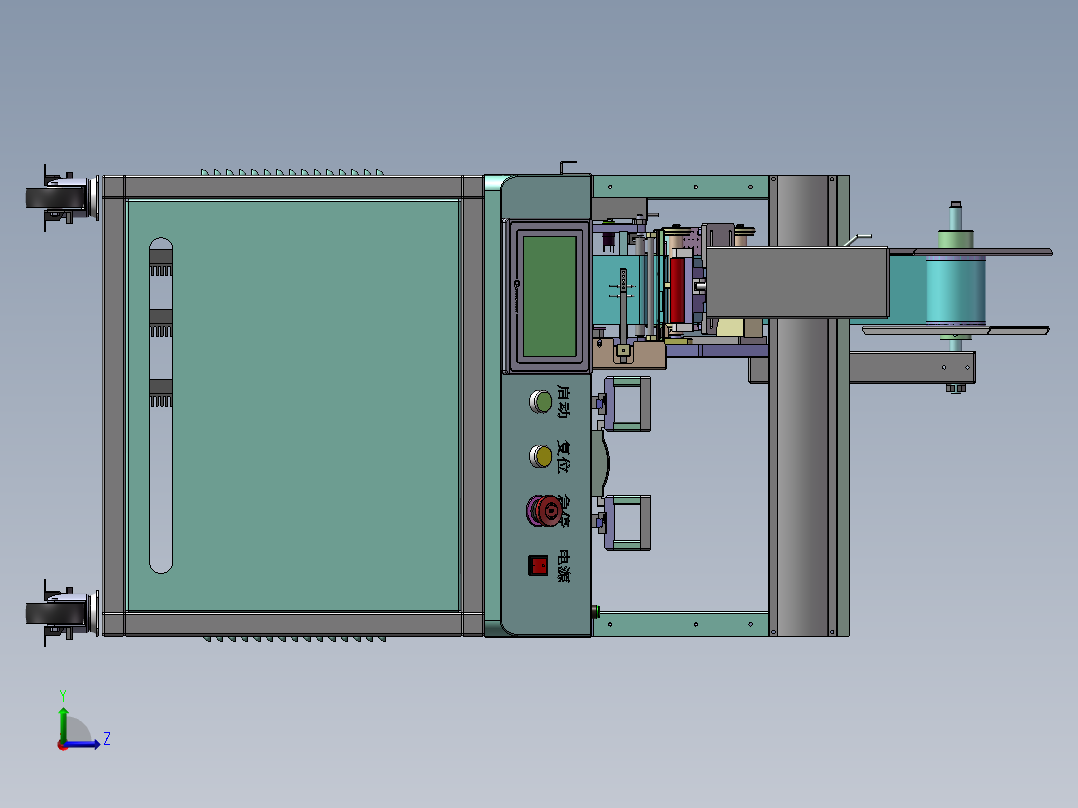Click the 复位 text label
1078x808 pixels.
tap(563, 457)
